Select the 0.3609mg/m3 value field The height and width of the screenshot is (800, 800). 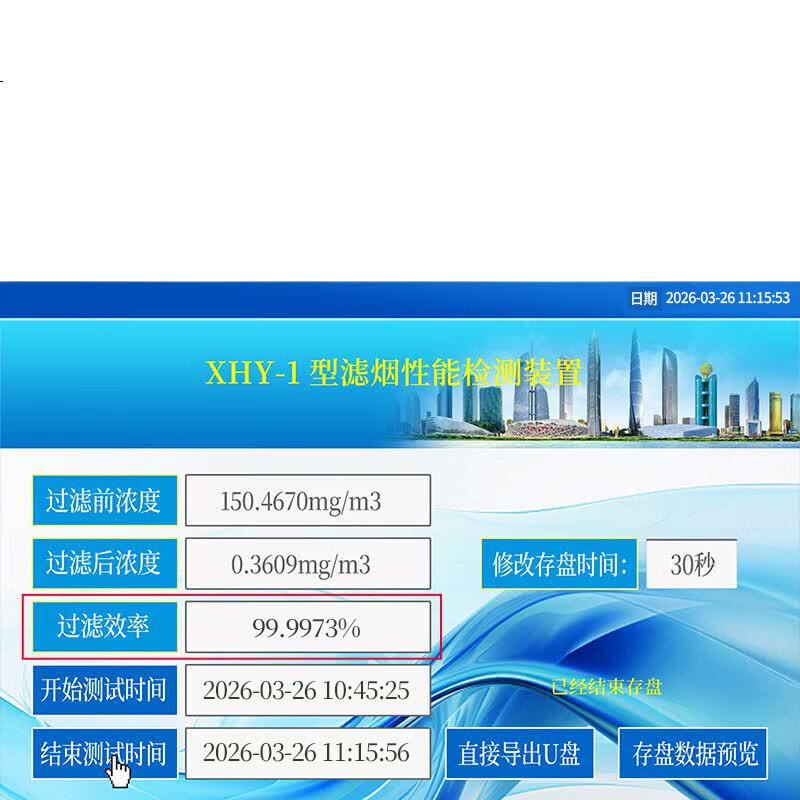click(308, 564)
